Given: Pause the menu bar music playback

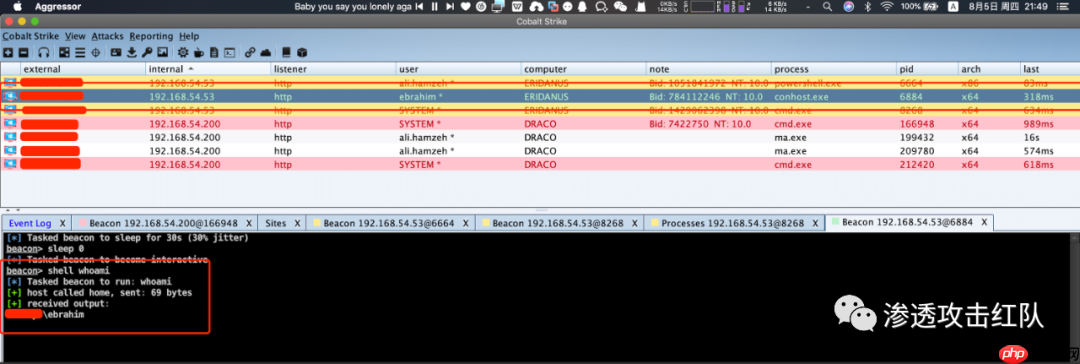Looking at the screenshot, I should [x=434, y=6].
